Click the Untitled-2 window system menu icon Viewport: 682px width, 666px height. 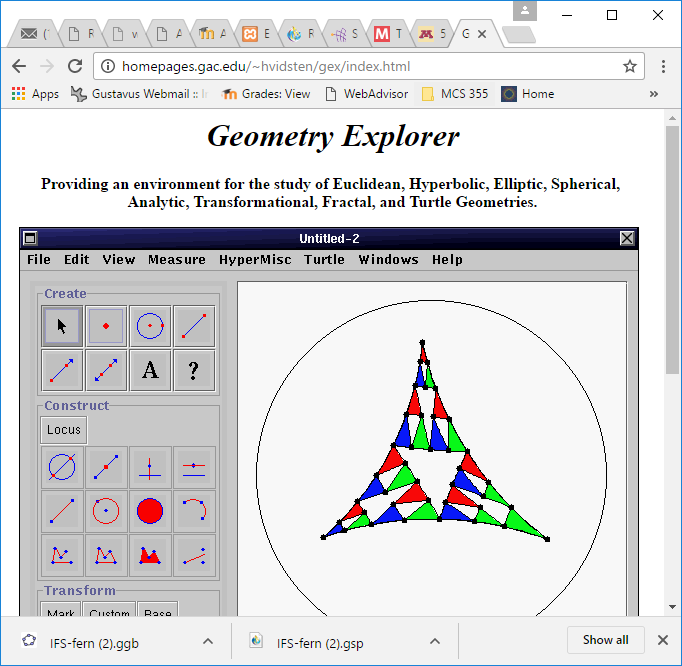tap(30, 238)
